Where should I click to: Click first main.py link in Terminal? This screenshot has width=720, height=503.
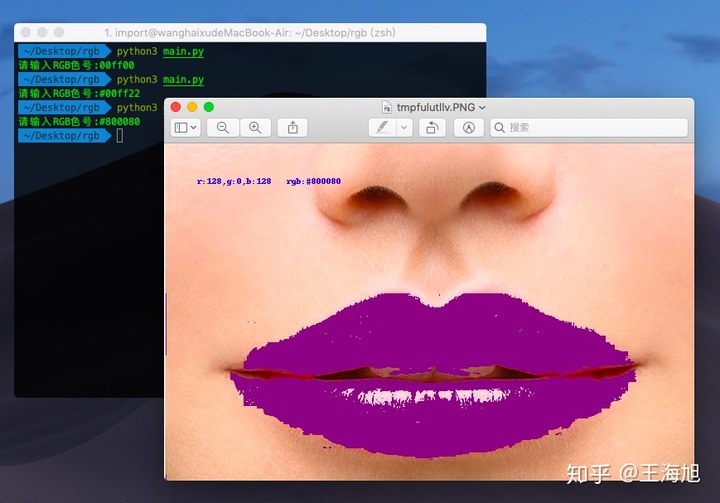pos(183,51)
